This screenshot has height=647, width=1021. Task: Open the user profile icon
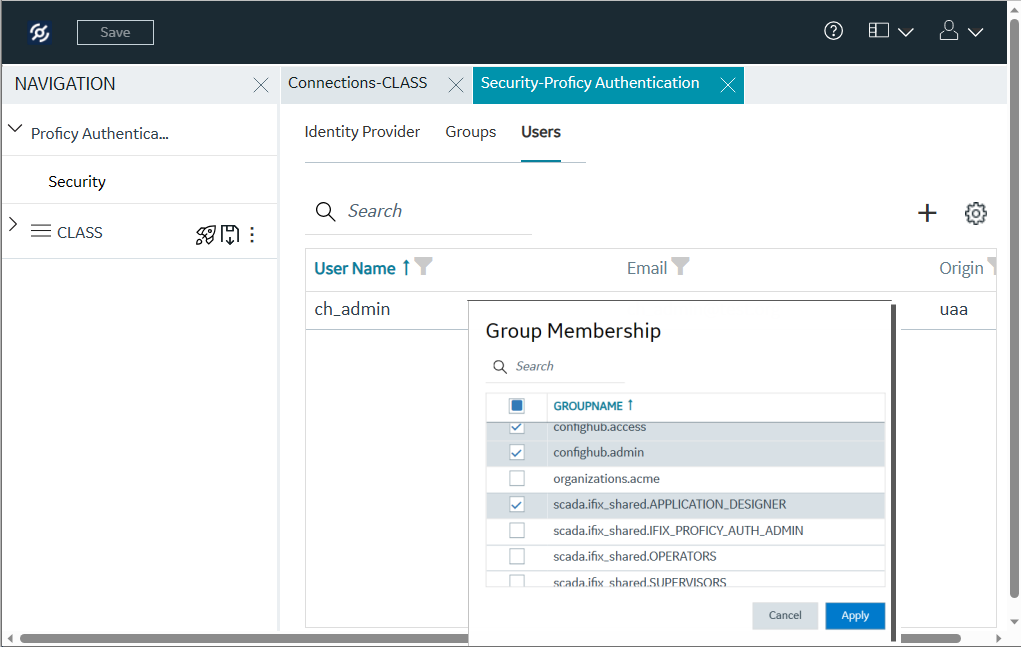pyautogui.click(x=949, y=31)
